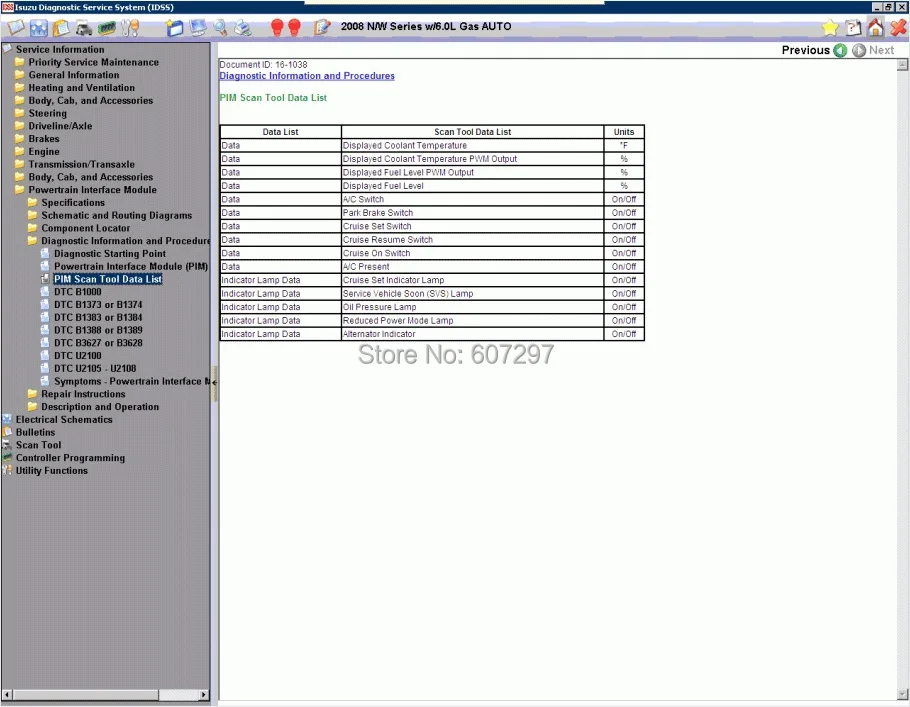Open Utility Functions wrench icon in toolbar
The width and height of the screenshot is (910, 707).
[130, 27]
